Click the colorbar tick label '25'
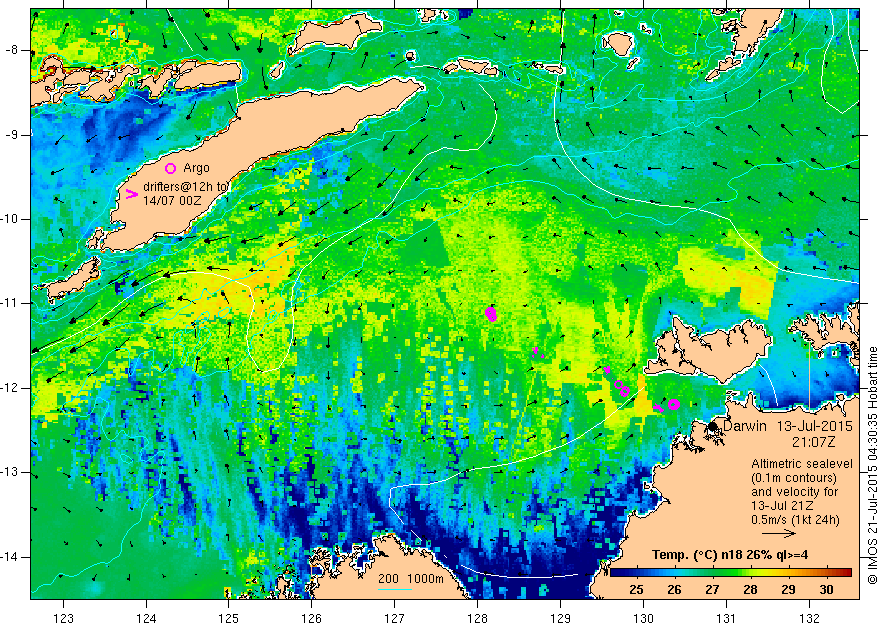 [636, 590]
